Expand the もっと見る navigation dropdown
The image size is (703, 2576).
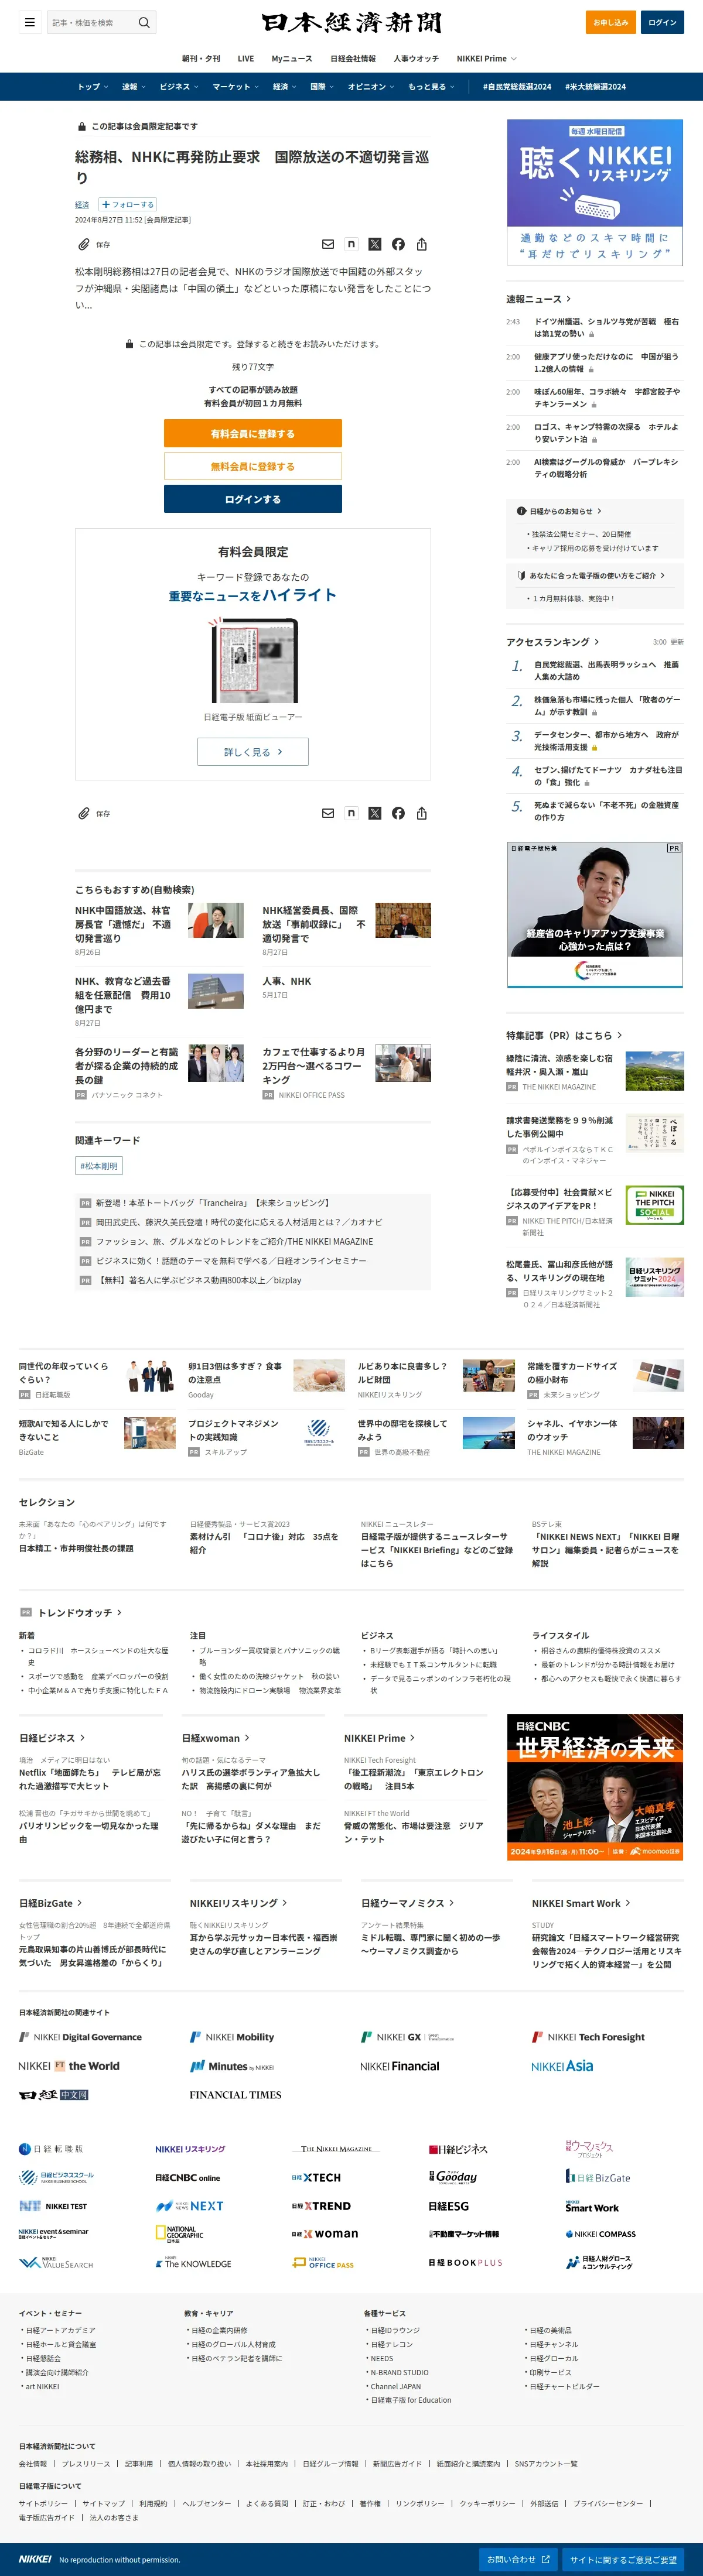coord(431,87)
